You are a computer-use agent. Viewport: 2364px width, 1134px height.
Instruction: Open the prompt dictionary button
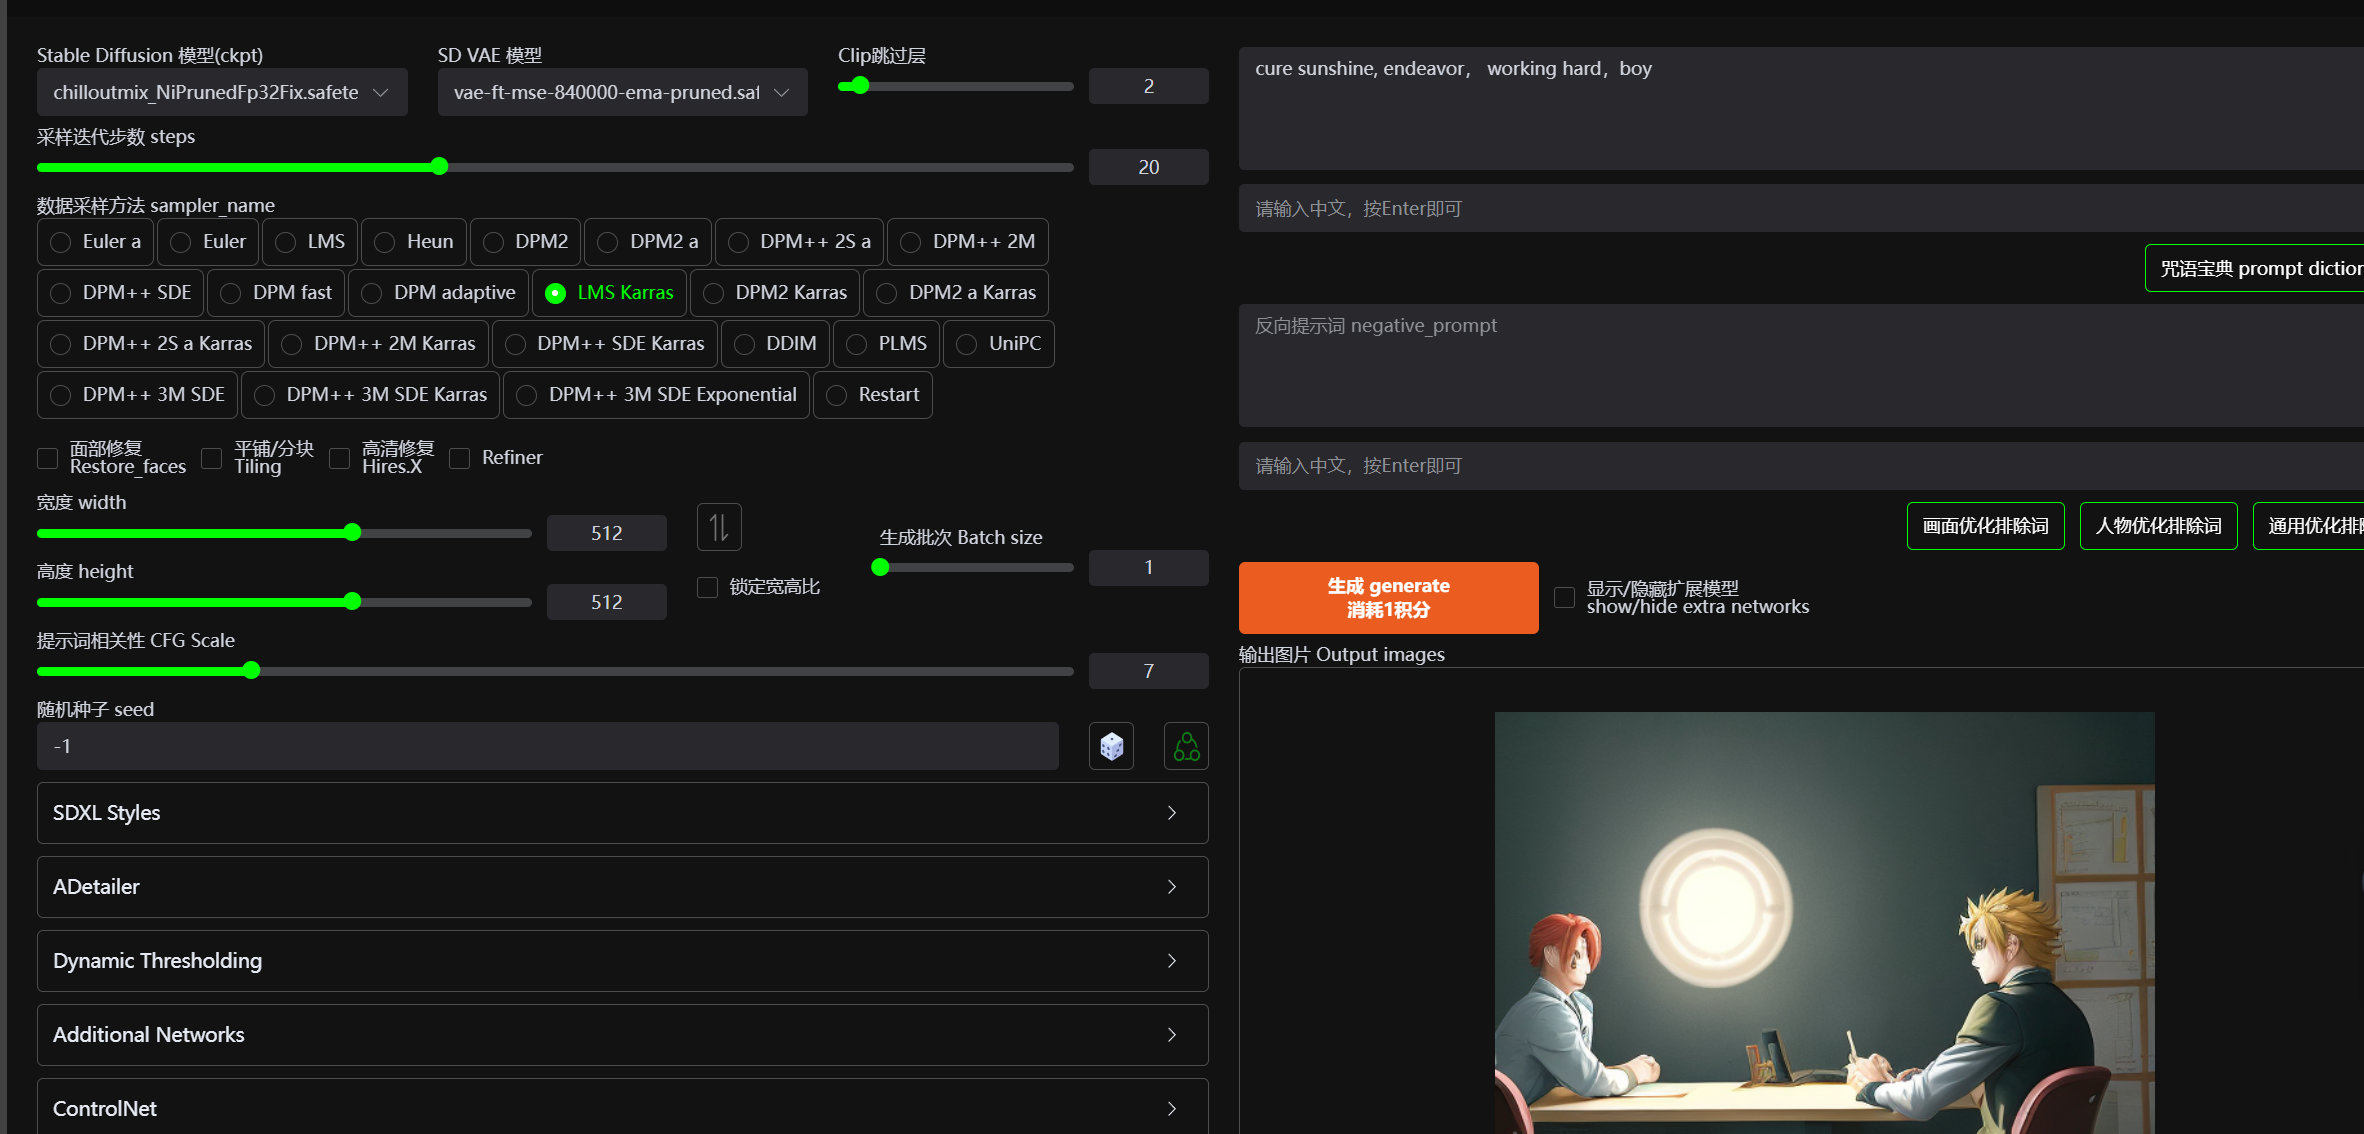click(x=2255, y=268)
